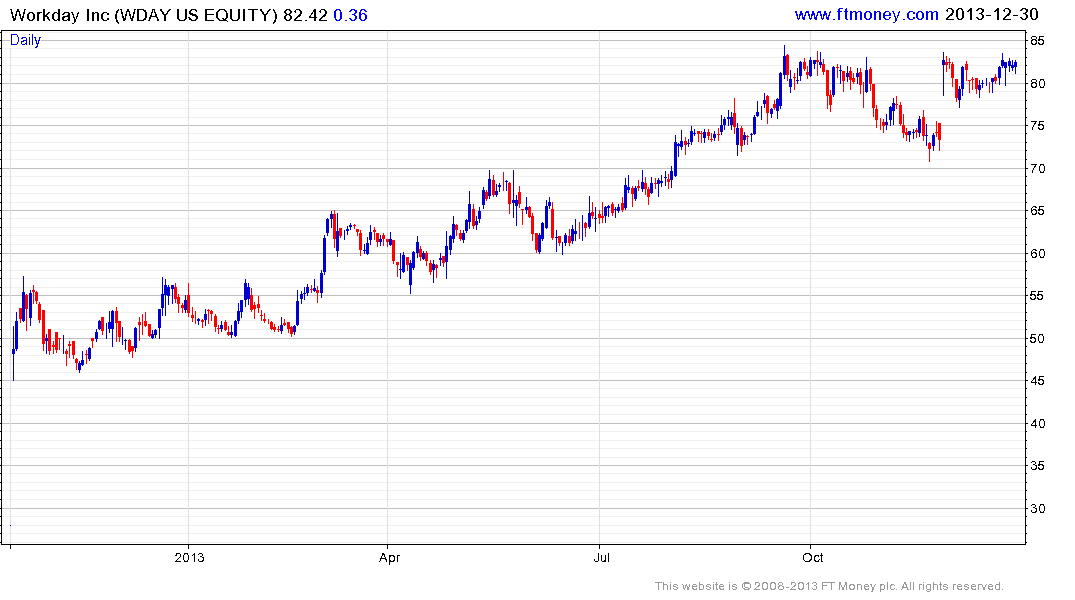Click the 70 price axis label
1075x600 pixels.
pos(1037,169)
